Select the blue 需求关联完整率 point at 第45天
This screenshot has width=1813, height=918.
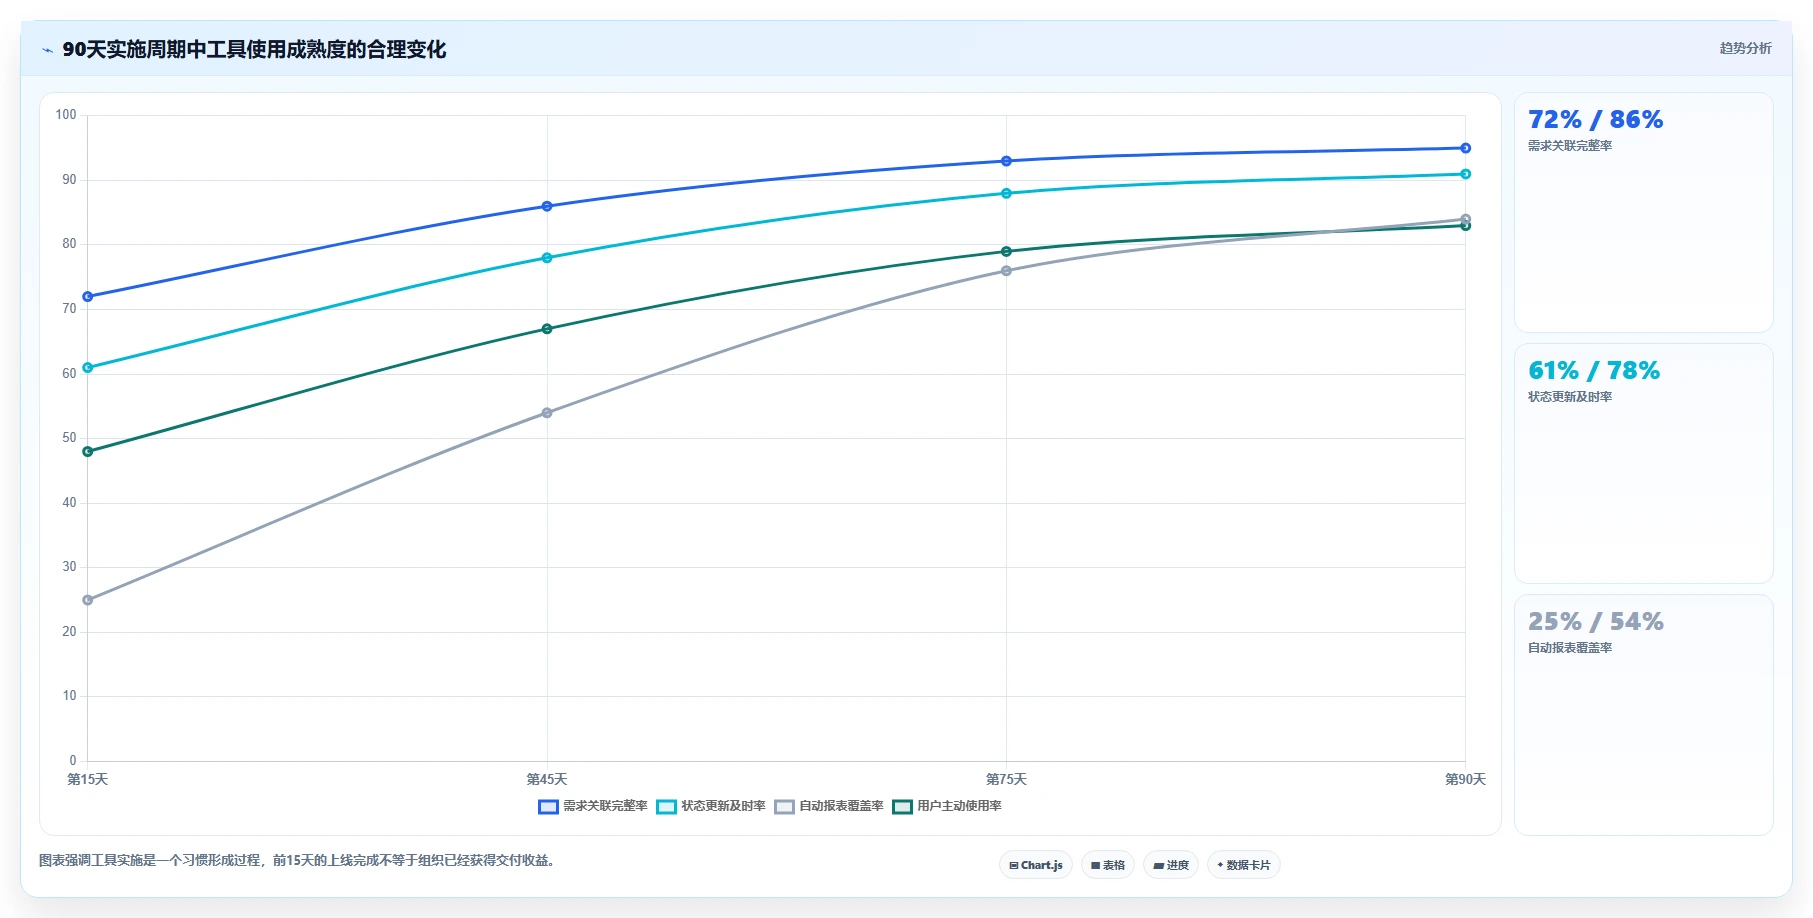pos(547,206)
